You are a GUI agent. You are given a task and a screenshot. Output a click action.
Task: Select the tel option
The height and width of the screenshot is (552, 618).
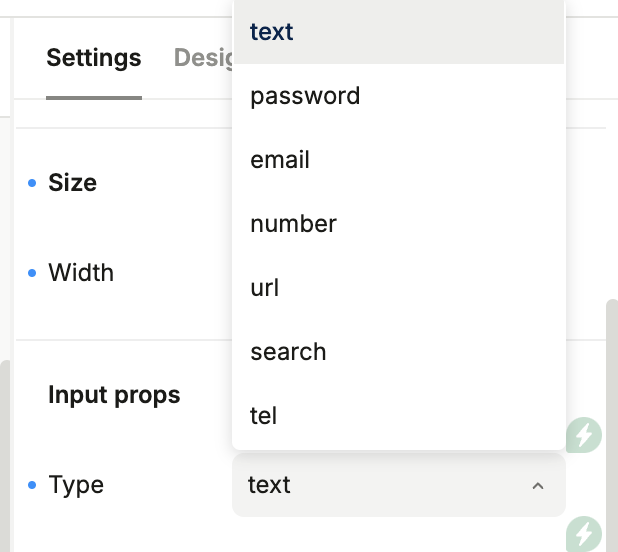pyautogui.click(x=263, y=416)
